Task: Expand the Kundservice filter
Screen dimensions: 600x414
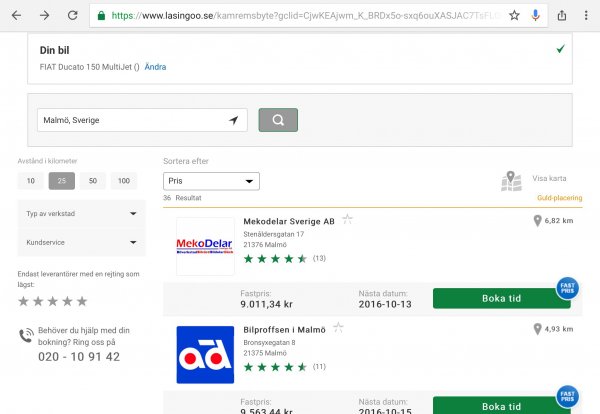Action: pos(78,241)
